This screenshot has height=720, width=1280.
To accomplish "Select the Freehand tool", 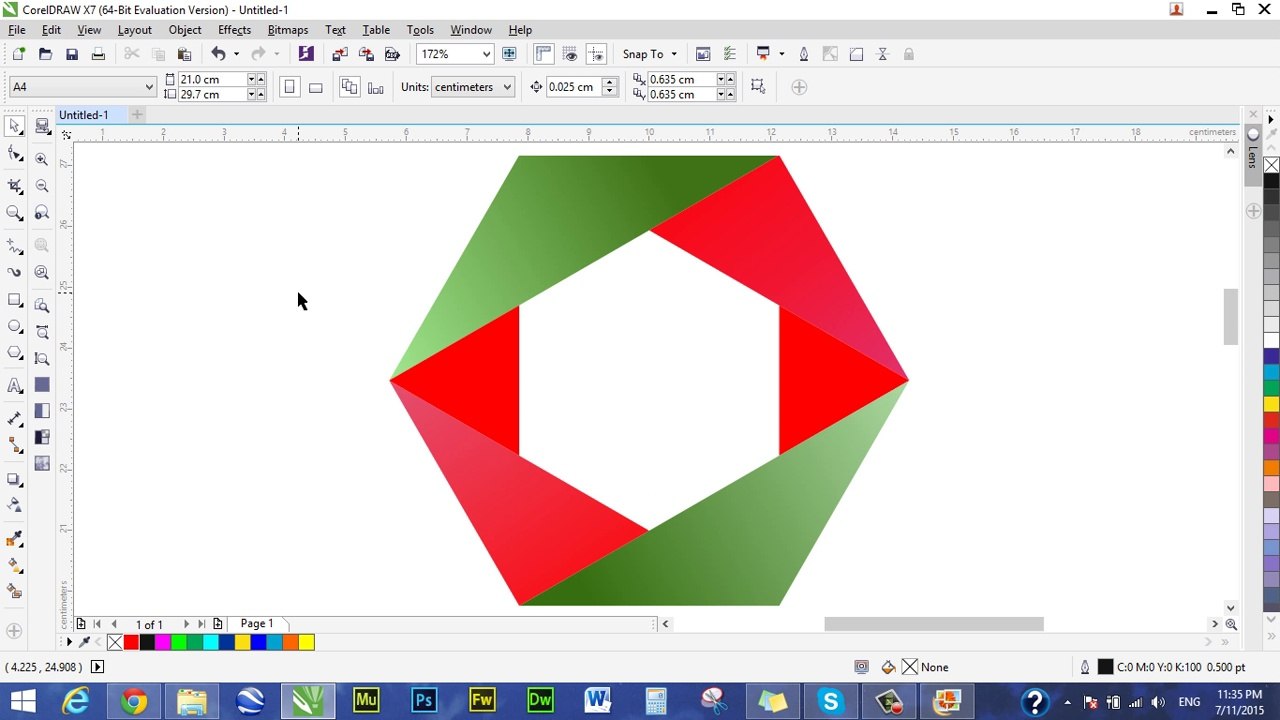I will [14, 246].
